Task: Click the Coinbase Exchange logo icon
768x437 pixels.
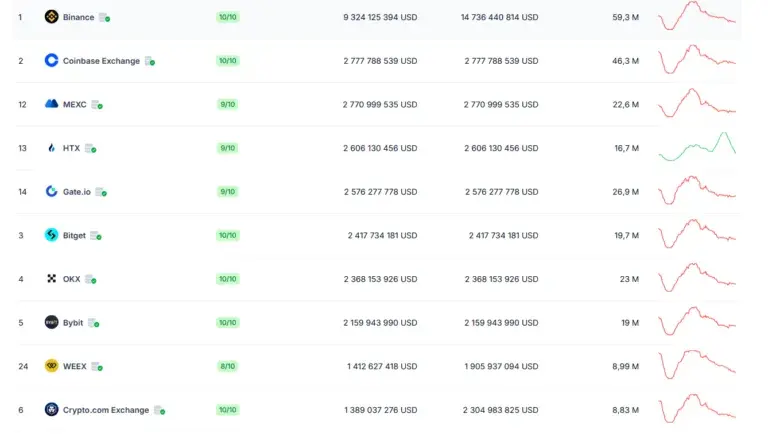Action: click(x=51, y=60)
